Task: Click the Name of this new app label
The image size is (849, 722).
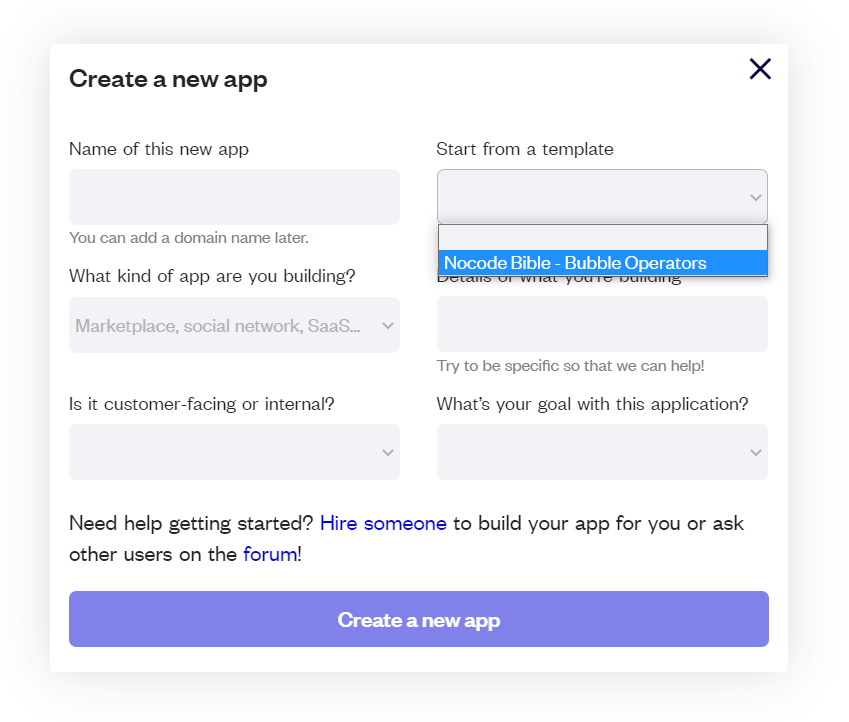Action: tap(159, 149)
